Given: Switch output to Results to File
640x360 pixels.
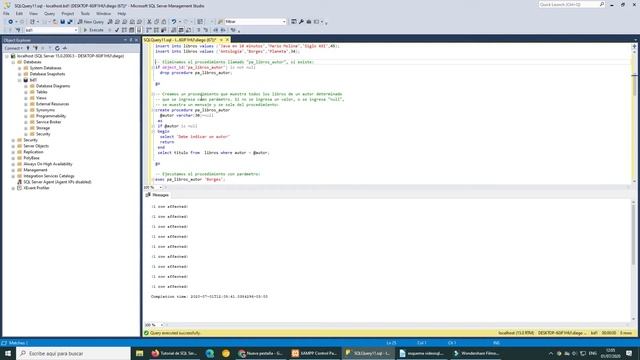Looking at the screenshot, I should pyautogui.click(x=188, y=30).
